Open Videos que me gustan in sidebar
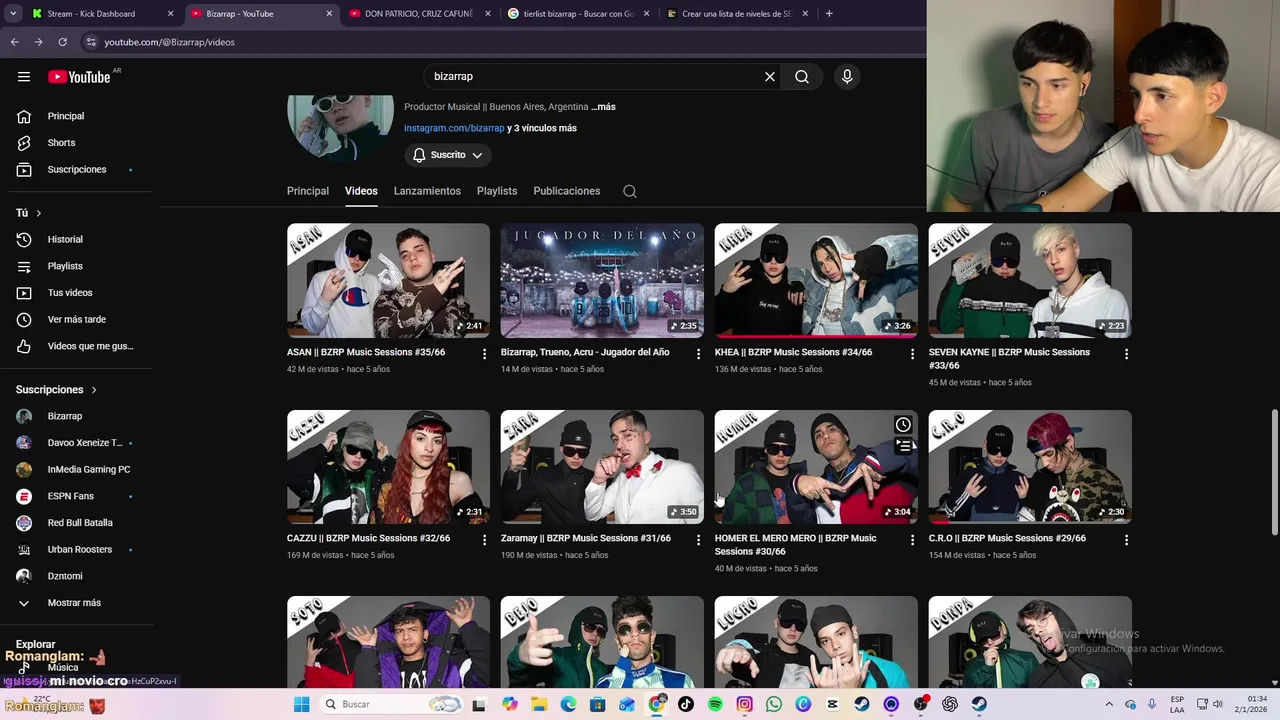Screen dimensions: 1280x720 77,347
